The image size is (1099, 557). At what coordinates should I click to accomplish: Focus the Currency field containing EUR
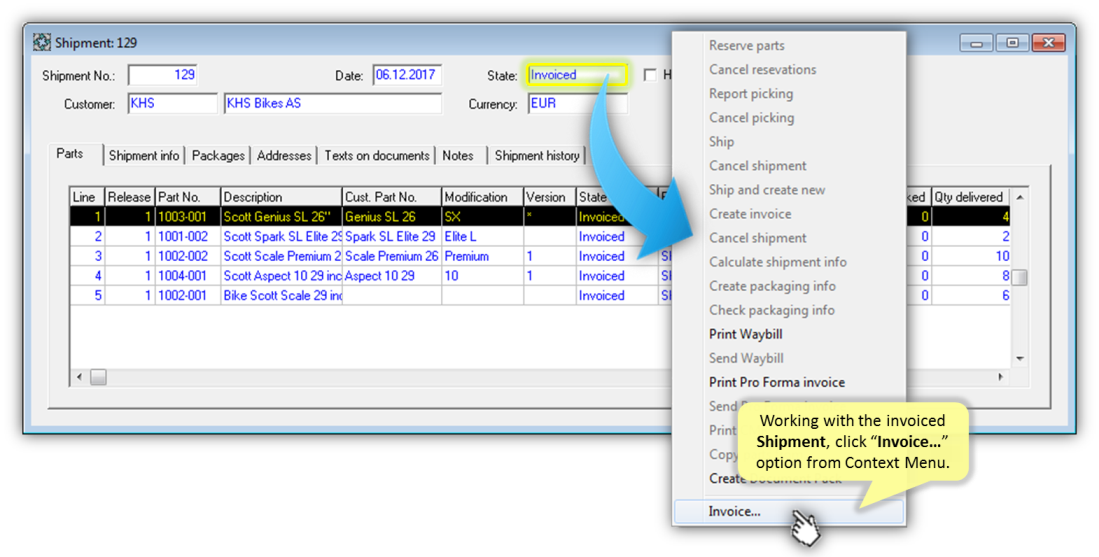tap(575, 103)
